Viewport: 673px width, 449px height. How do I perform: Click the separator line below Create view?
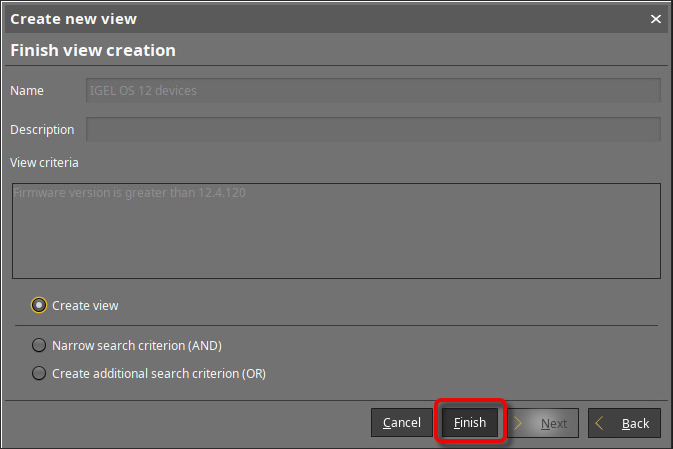pos(336,325)
